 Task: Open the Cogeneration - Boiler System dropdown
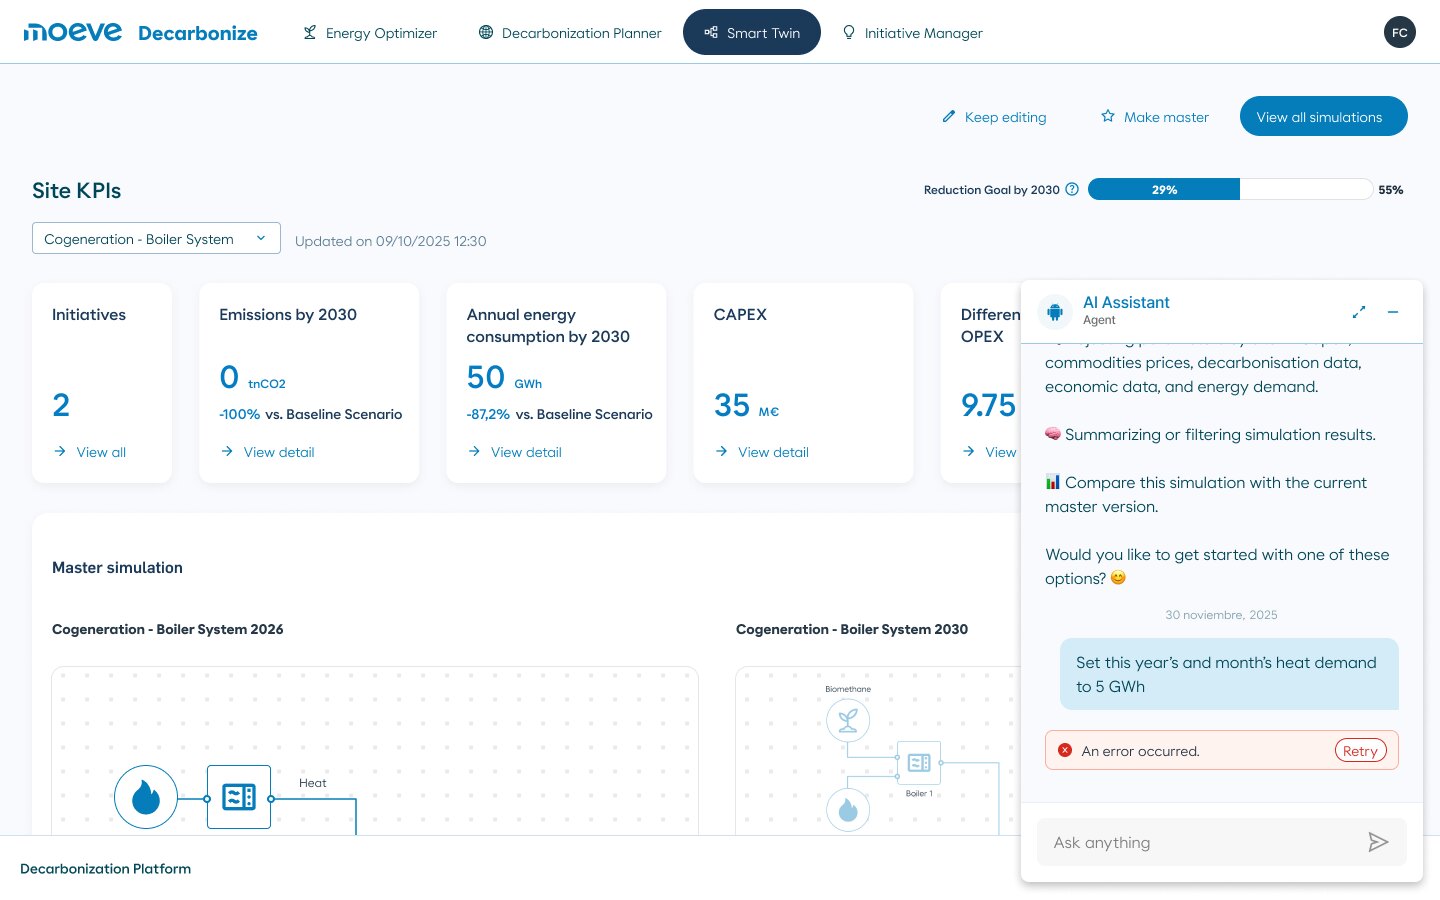[x=156, y=239]
